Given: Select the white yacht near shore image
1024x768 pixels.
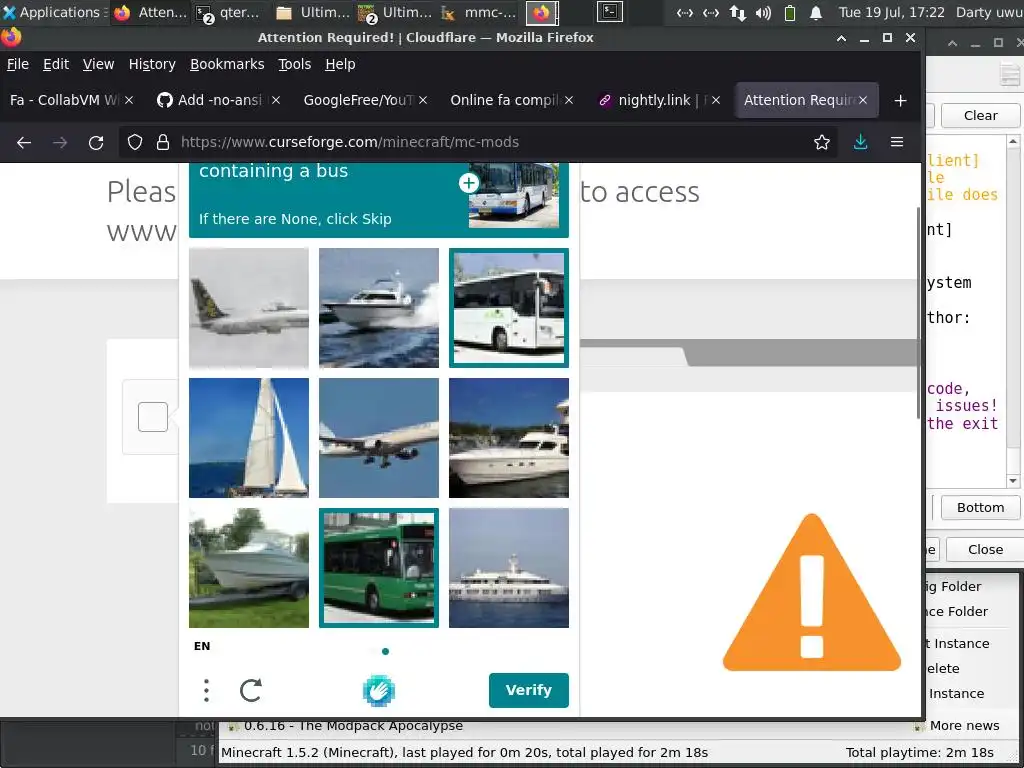Looking at the screenshot, I should click(x=509, y=438).
